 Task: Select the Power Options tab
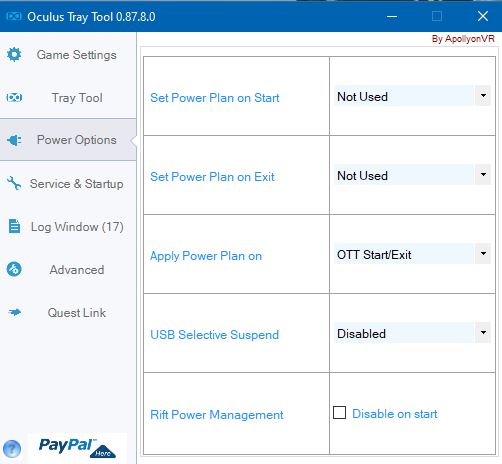[x=68, y=140]
